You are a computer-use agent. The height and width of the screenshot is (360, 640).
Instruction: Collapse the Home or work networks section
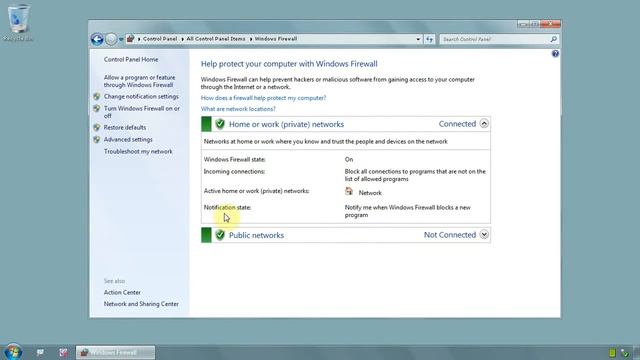point(484,123)
